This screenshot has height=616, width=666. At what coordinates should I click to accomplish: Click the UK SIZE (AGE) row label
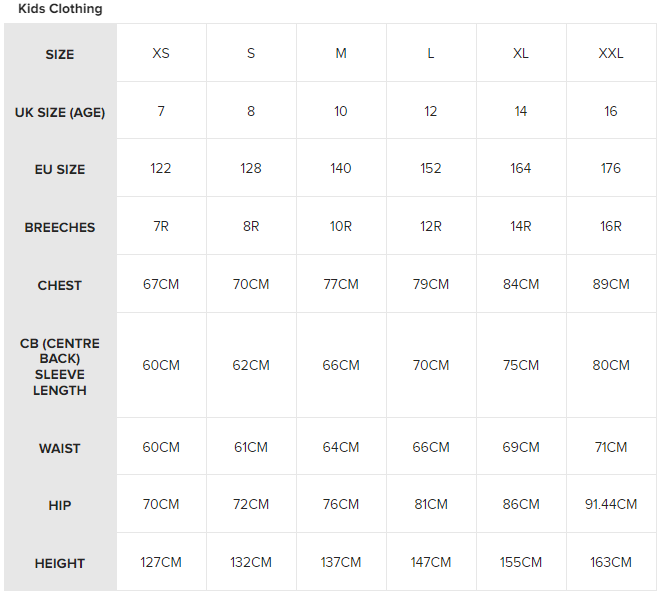tap(60, 112)
